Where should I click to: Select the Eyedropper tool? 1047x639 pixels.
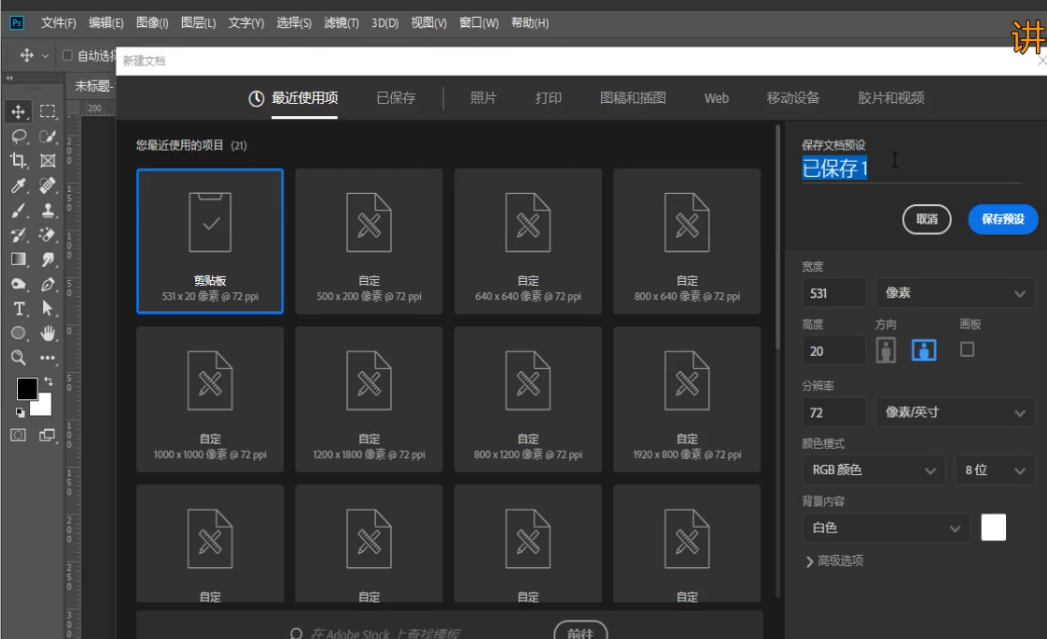pyautogui.click(x=19, y=186)
